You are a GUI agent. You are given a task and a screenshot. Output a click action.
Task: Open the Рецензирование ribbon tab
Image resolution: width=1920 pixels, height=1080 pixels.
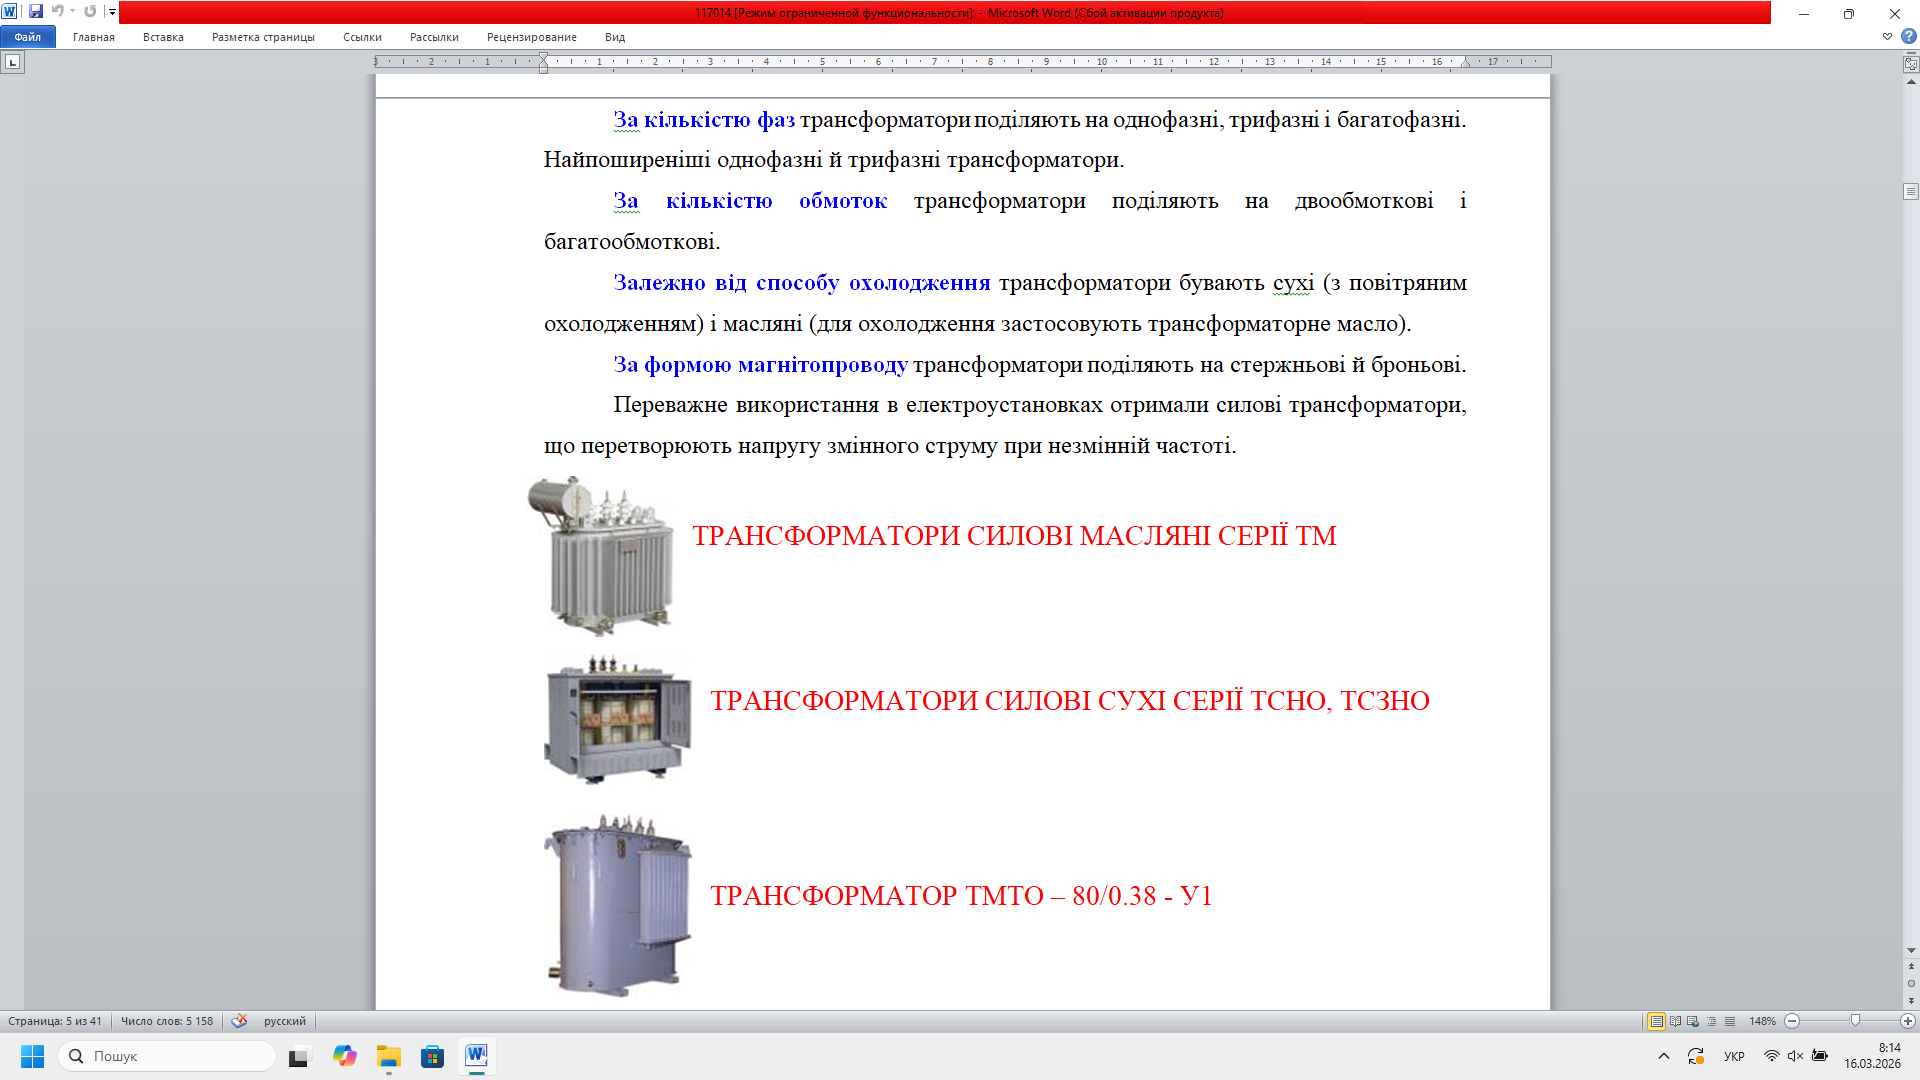[531, 37]
